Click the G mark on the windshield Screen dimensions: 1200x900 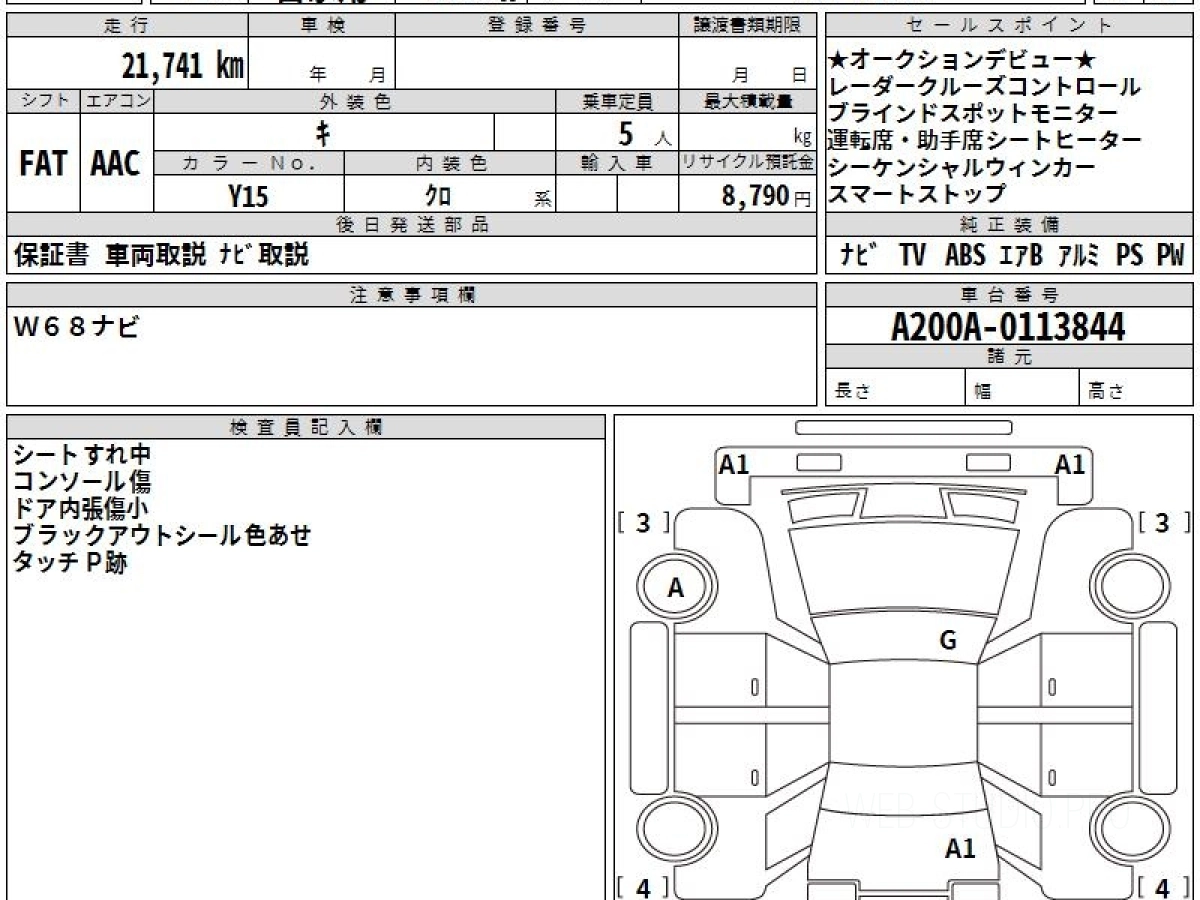click(948, 641)
